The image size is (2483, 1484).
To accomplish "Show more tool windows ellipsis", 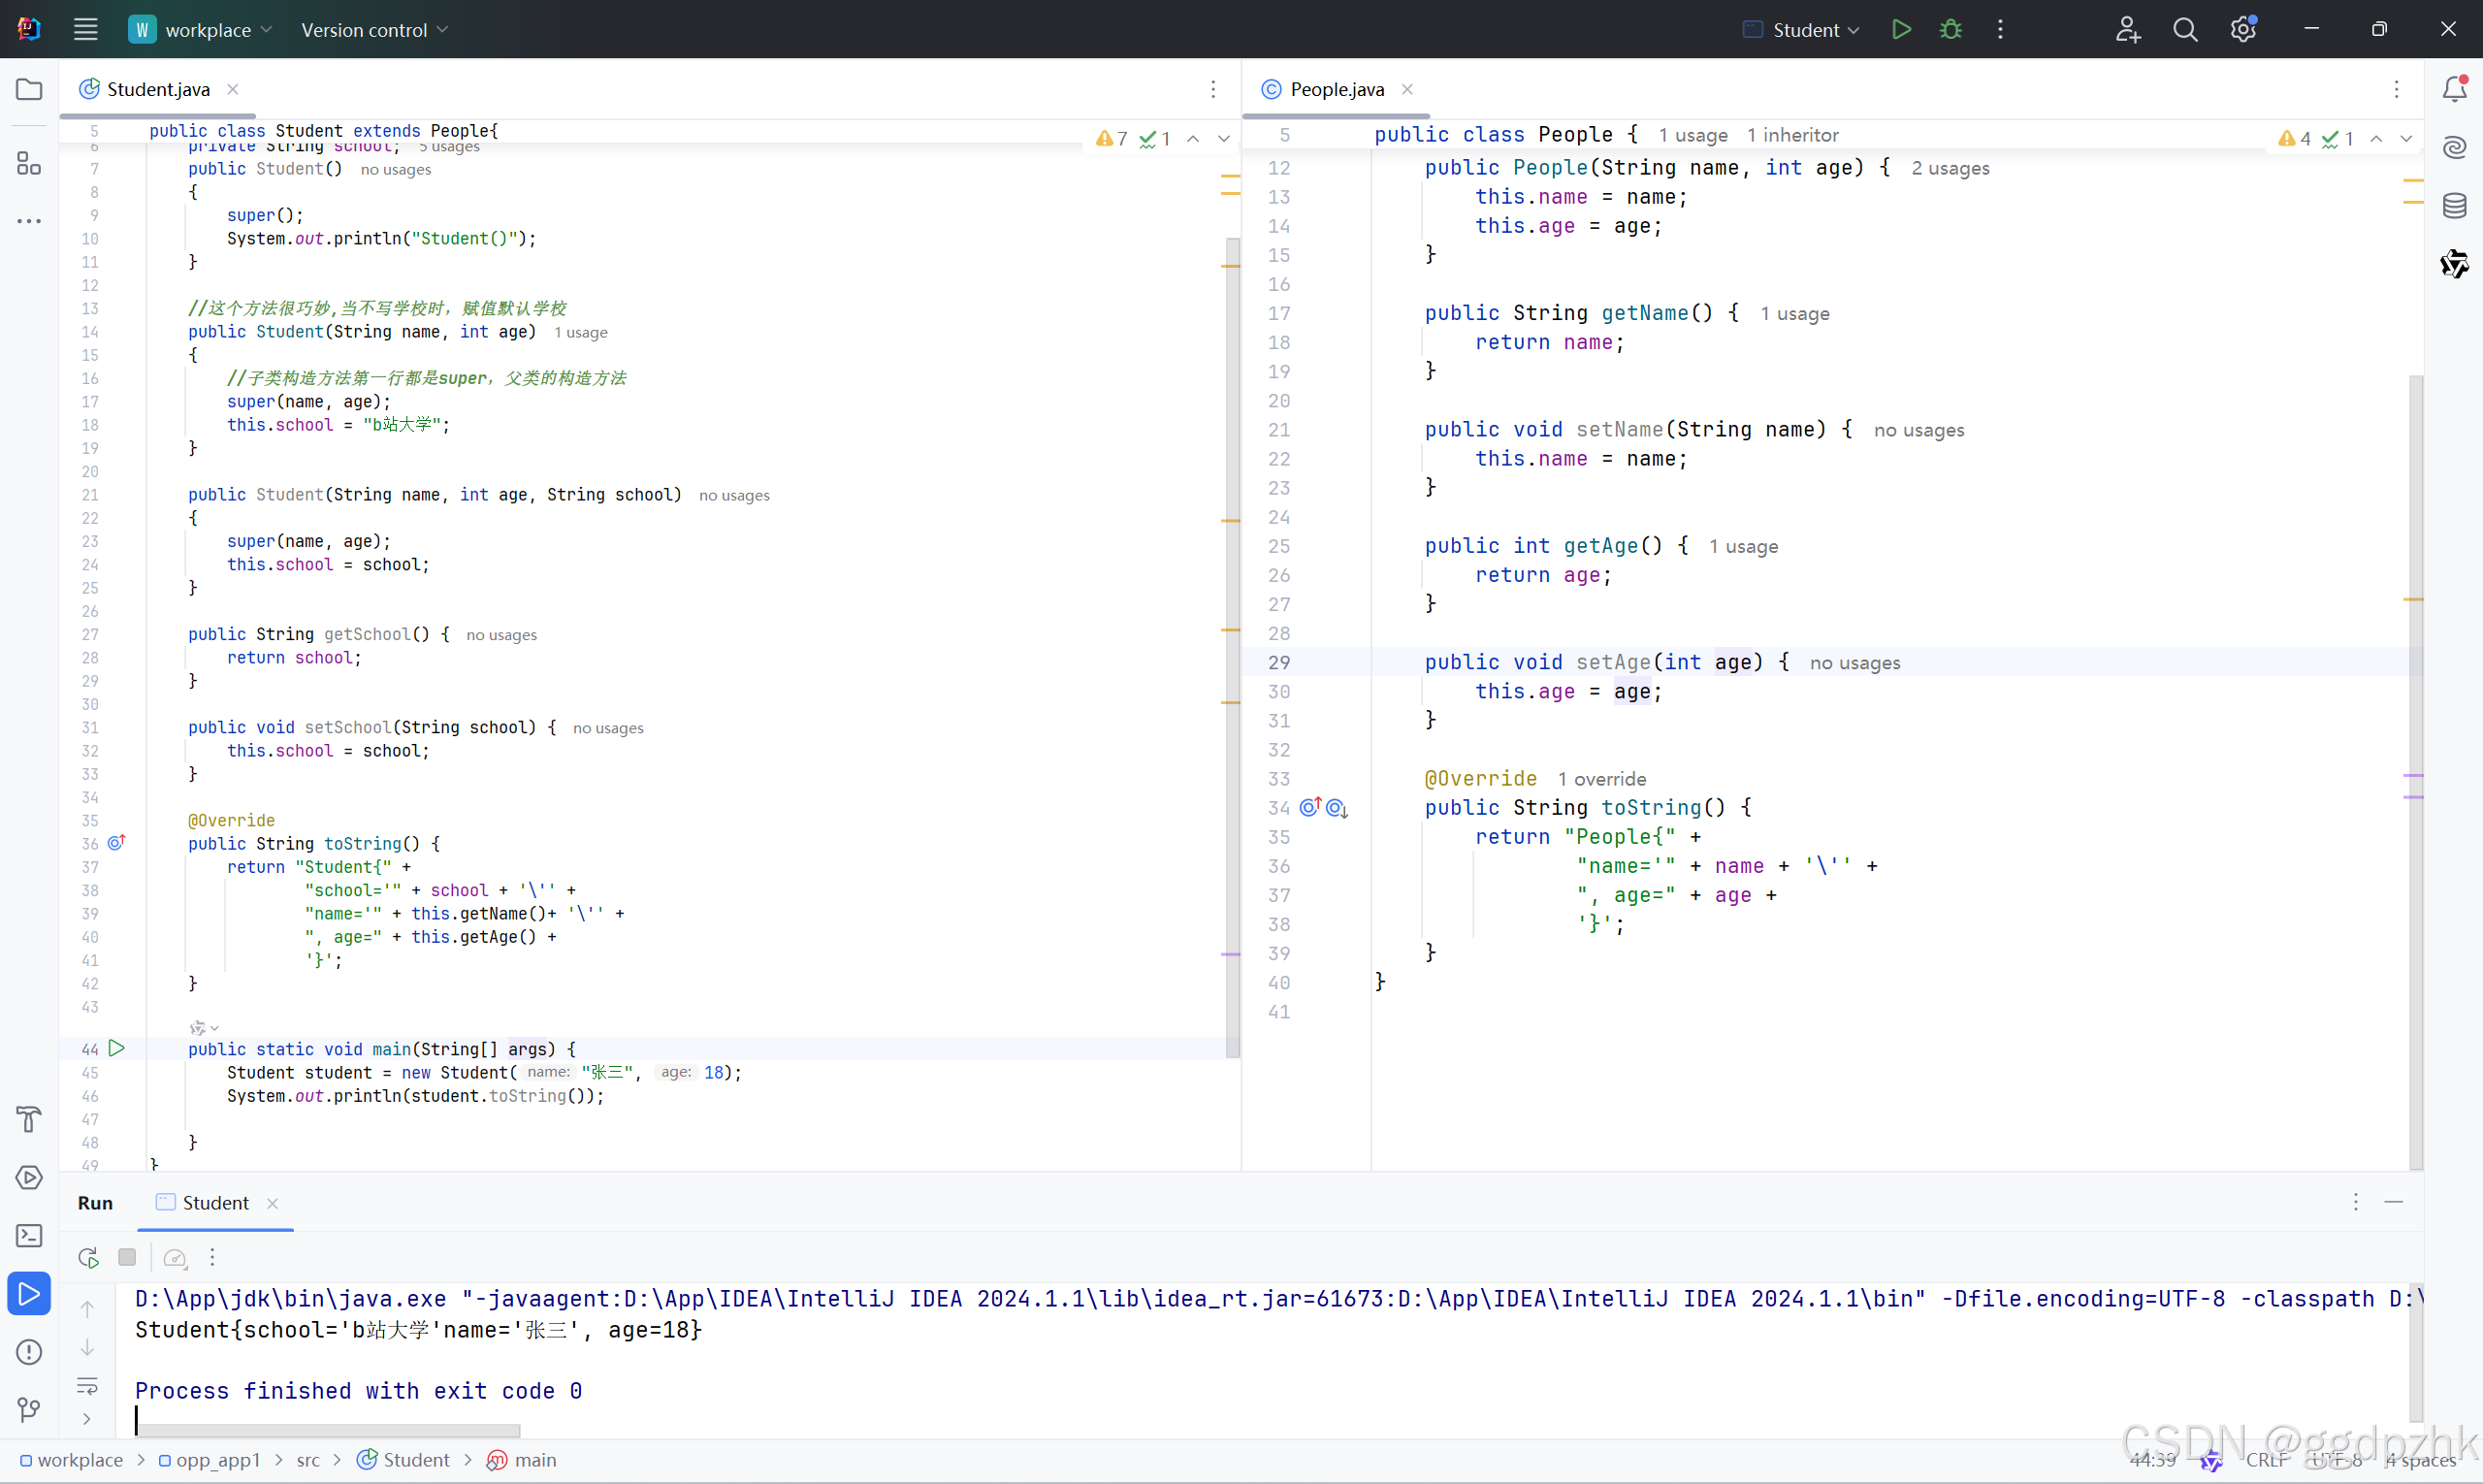I will click(29, 221).
